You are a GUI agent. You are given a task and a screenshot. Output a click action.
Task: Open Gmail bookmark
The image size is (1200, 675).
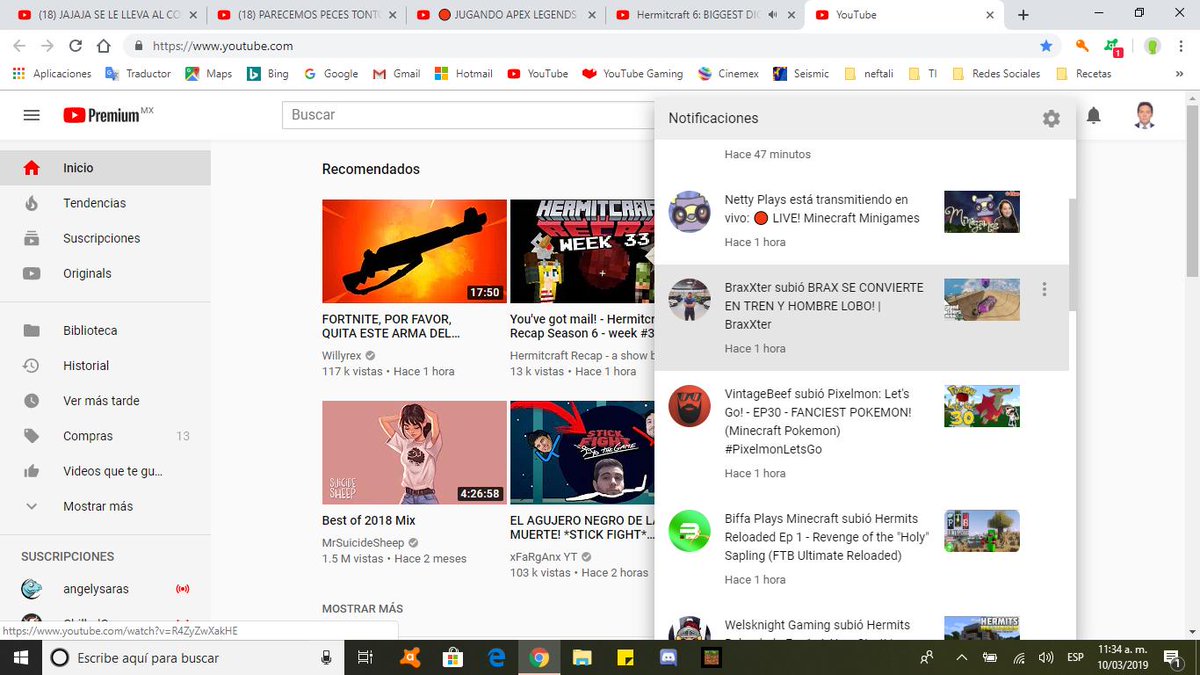click(396, 74)
